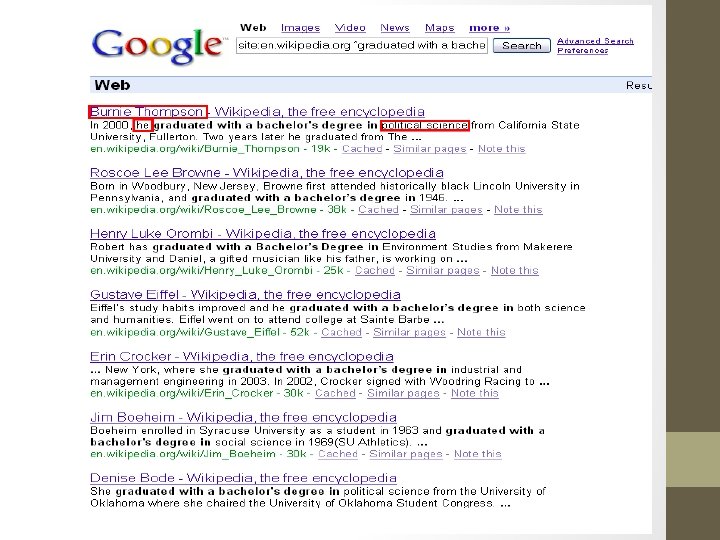Click the 'political science' text in first snippet
The height and width of the screenshot is (540, 720).
(x=425, y=125)
